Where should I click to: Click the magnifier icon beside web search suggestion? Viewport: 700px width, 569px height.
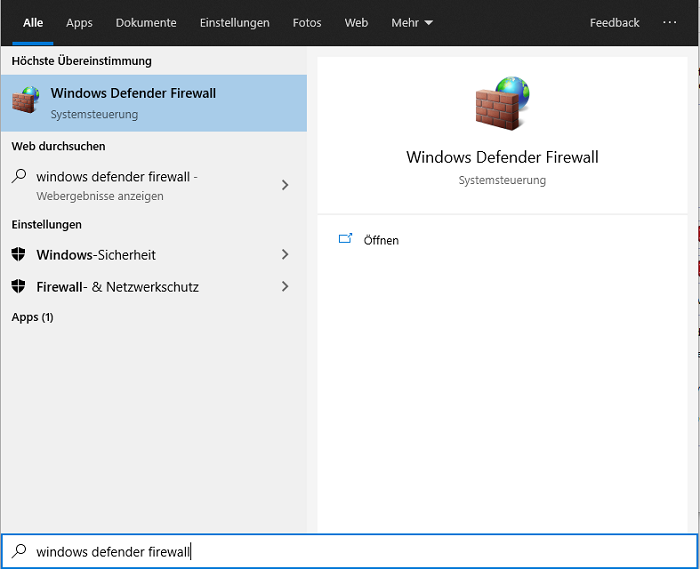point(19,176)
